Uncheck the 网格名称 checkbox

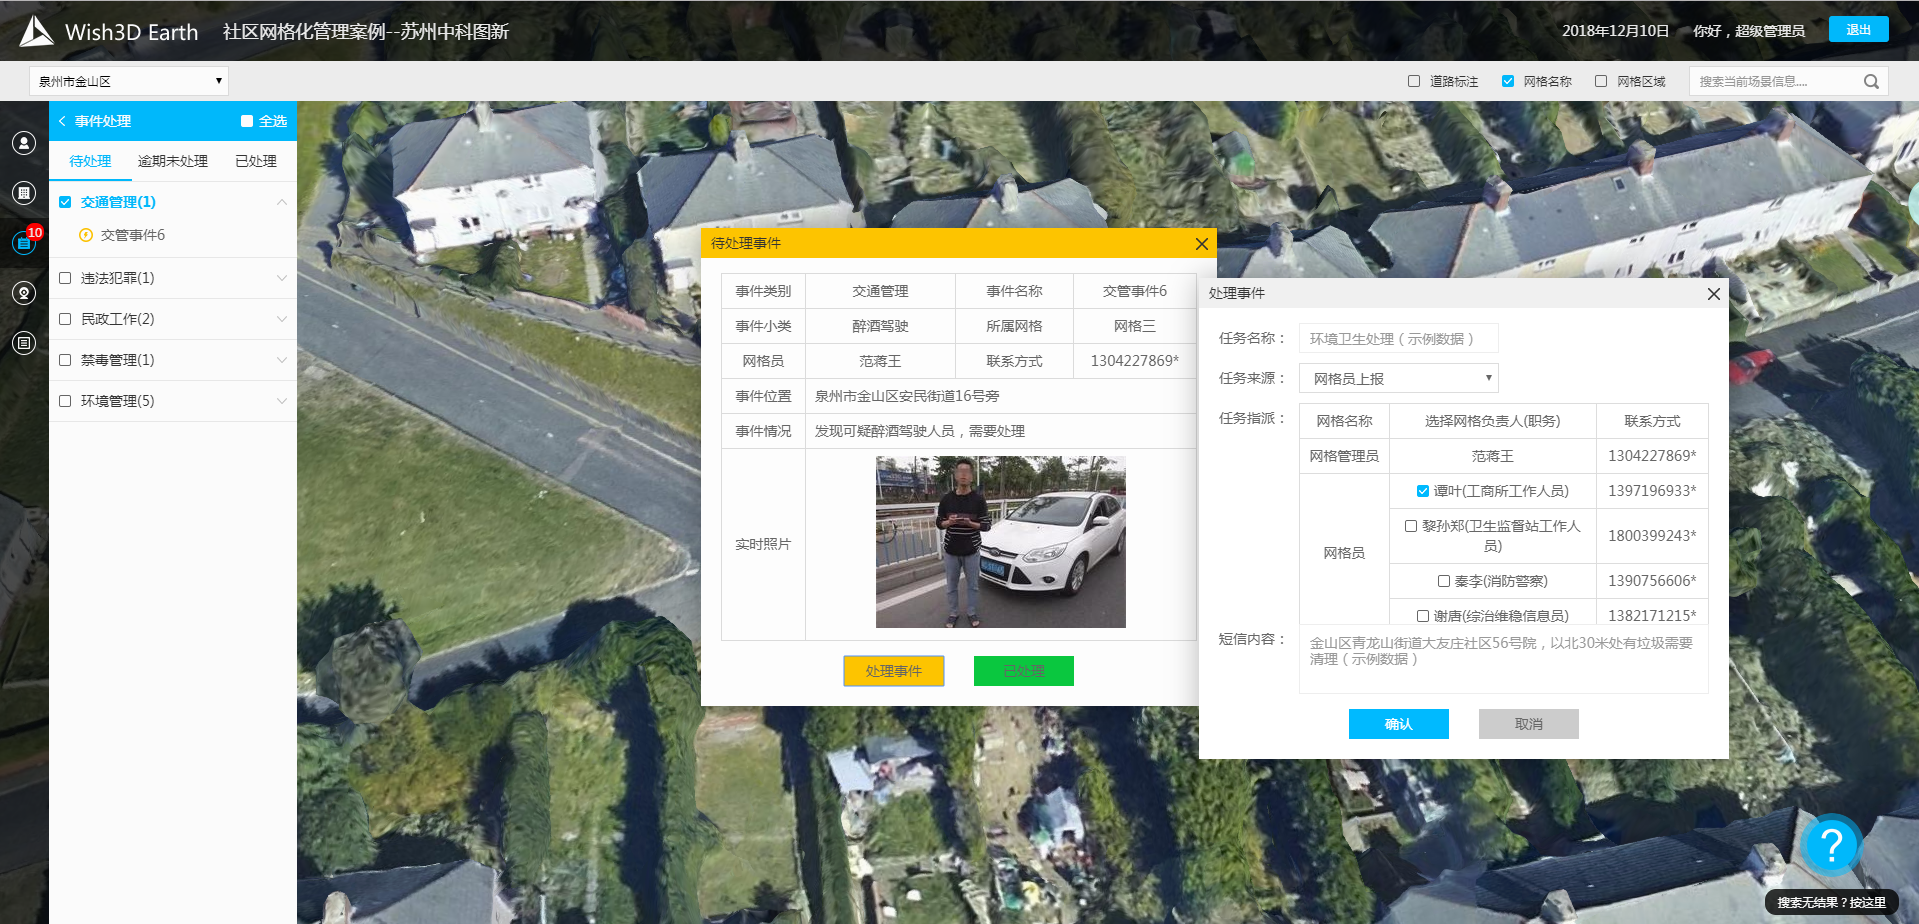(1508, 82)
